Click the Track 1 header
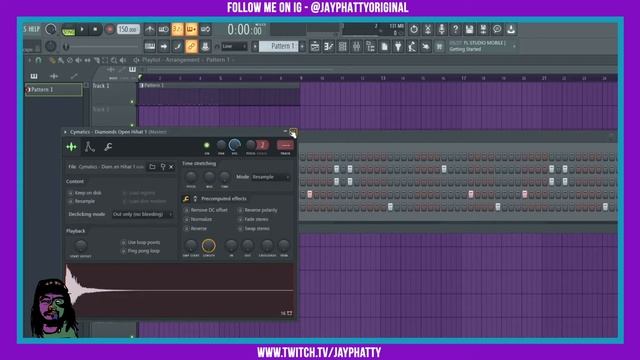The image size is (640, 360). point(112,94)
